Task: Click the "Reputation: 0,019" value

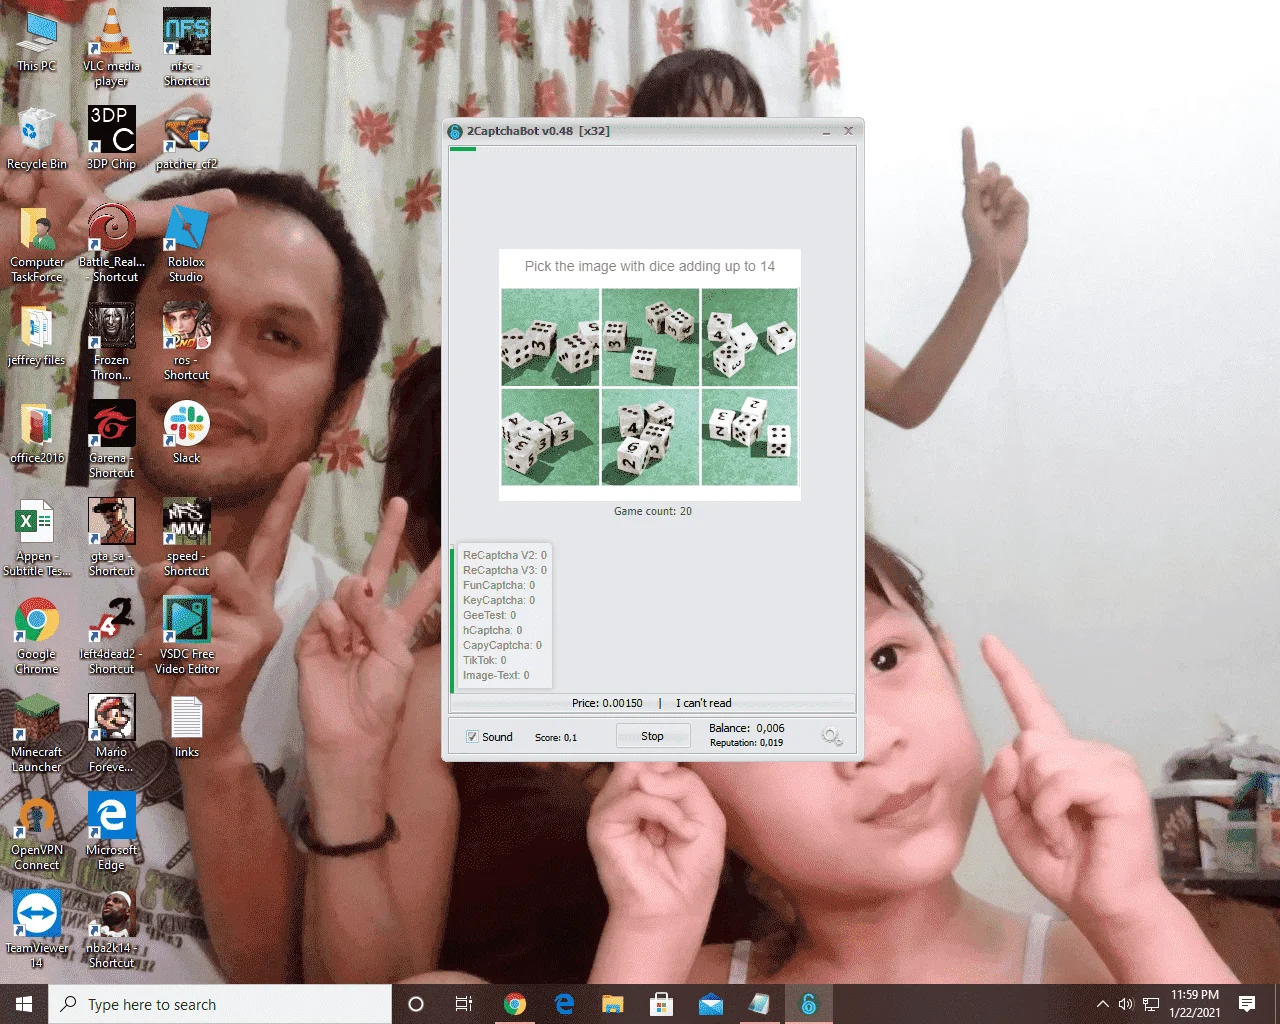Action: point(746,743)
